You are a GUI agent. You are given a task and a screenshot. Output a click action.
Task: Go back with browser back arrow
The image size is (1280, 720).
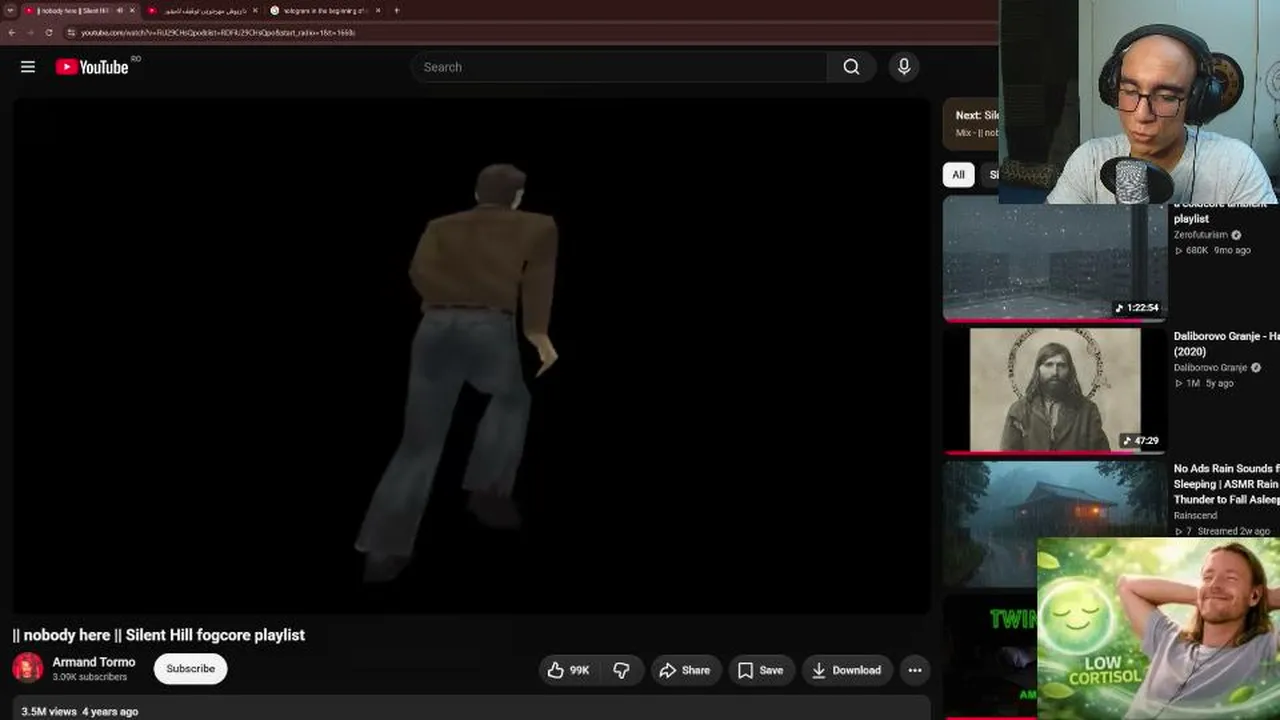pyautogui.click(x=11, y=32)
